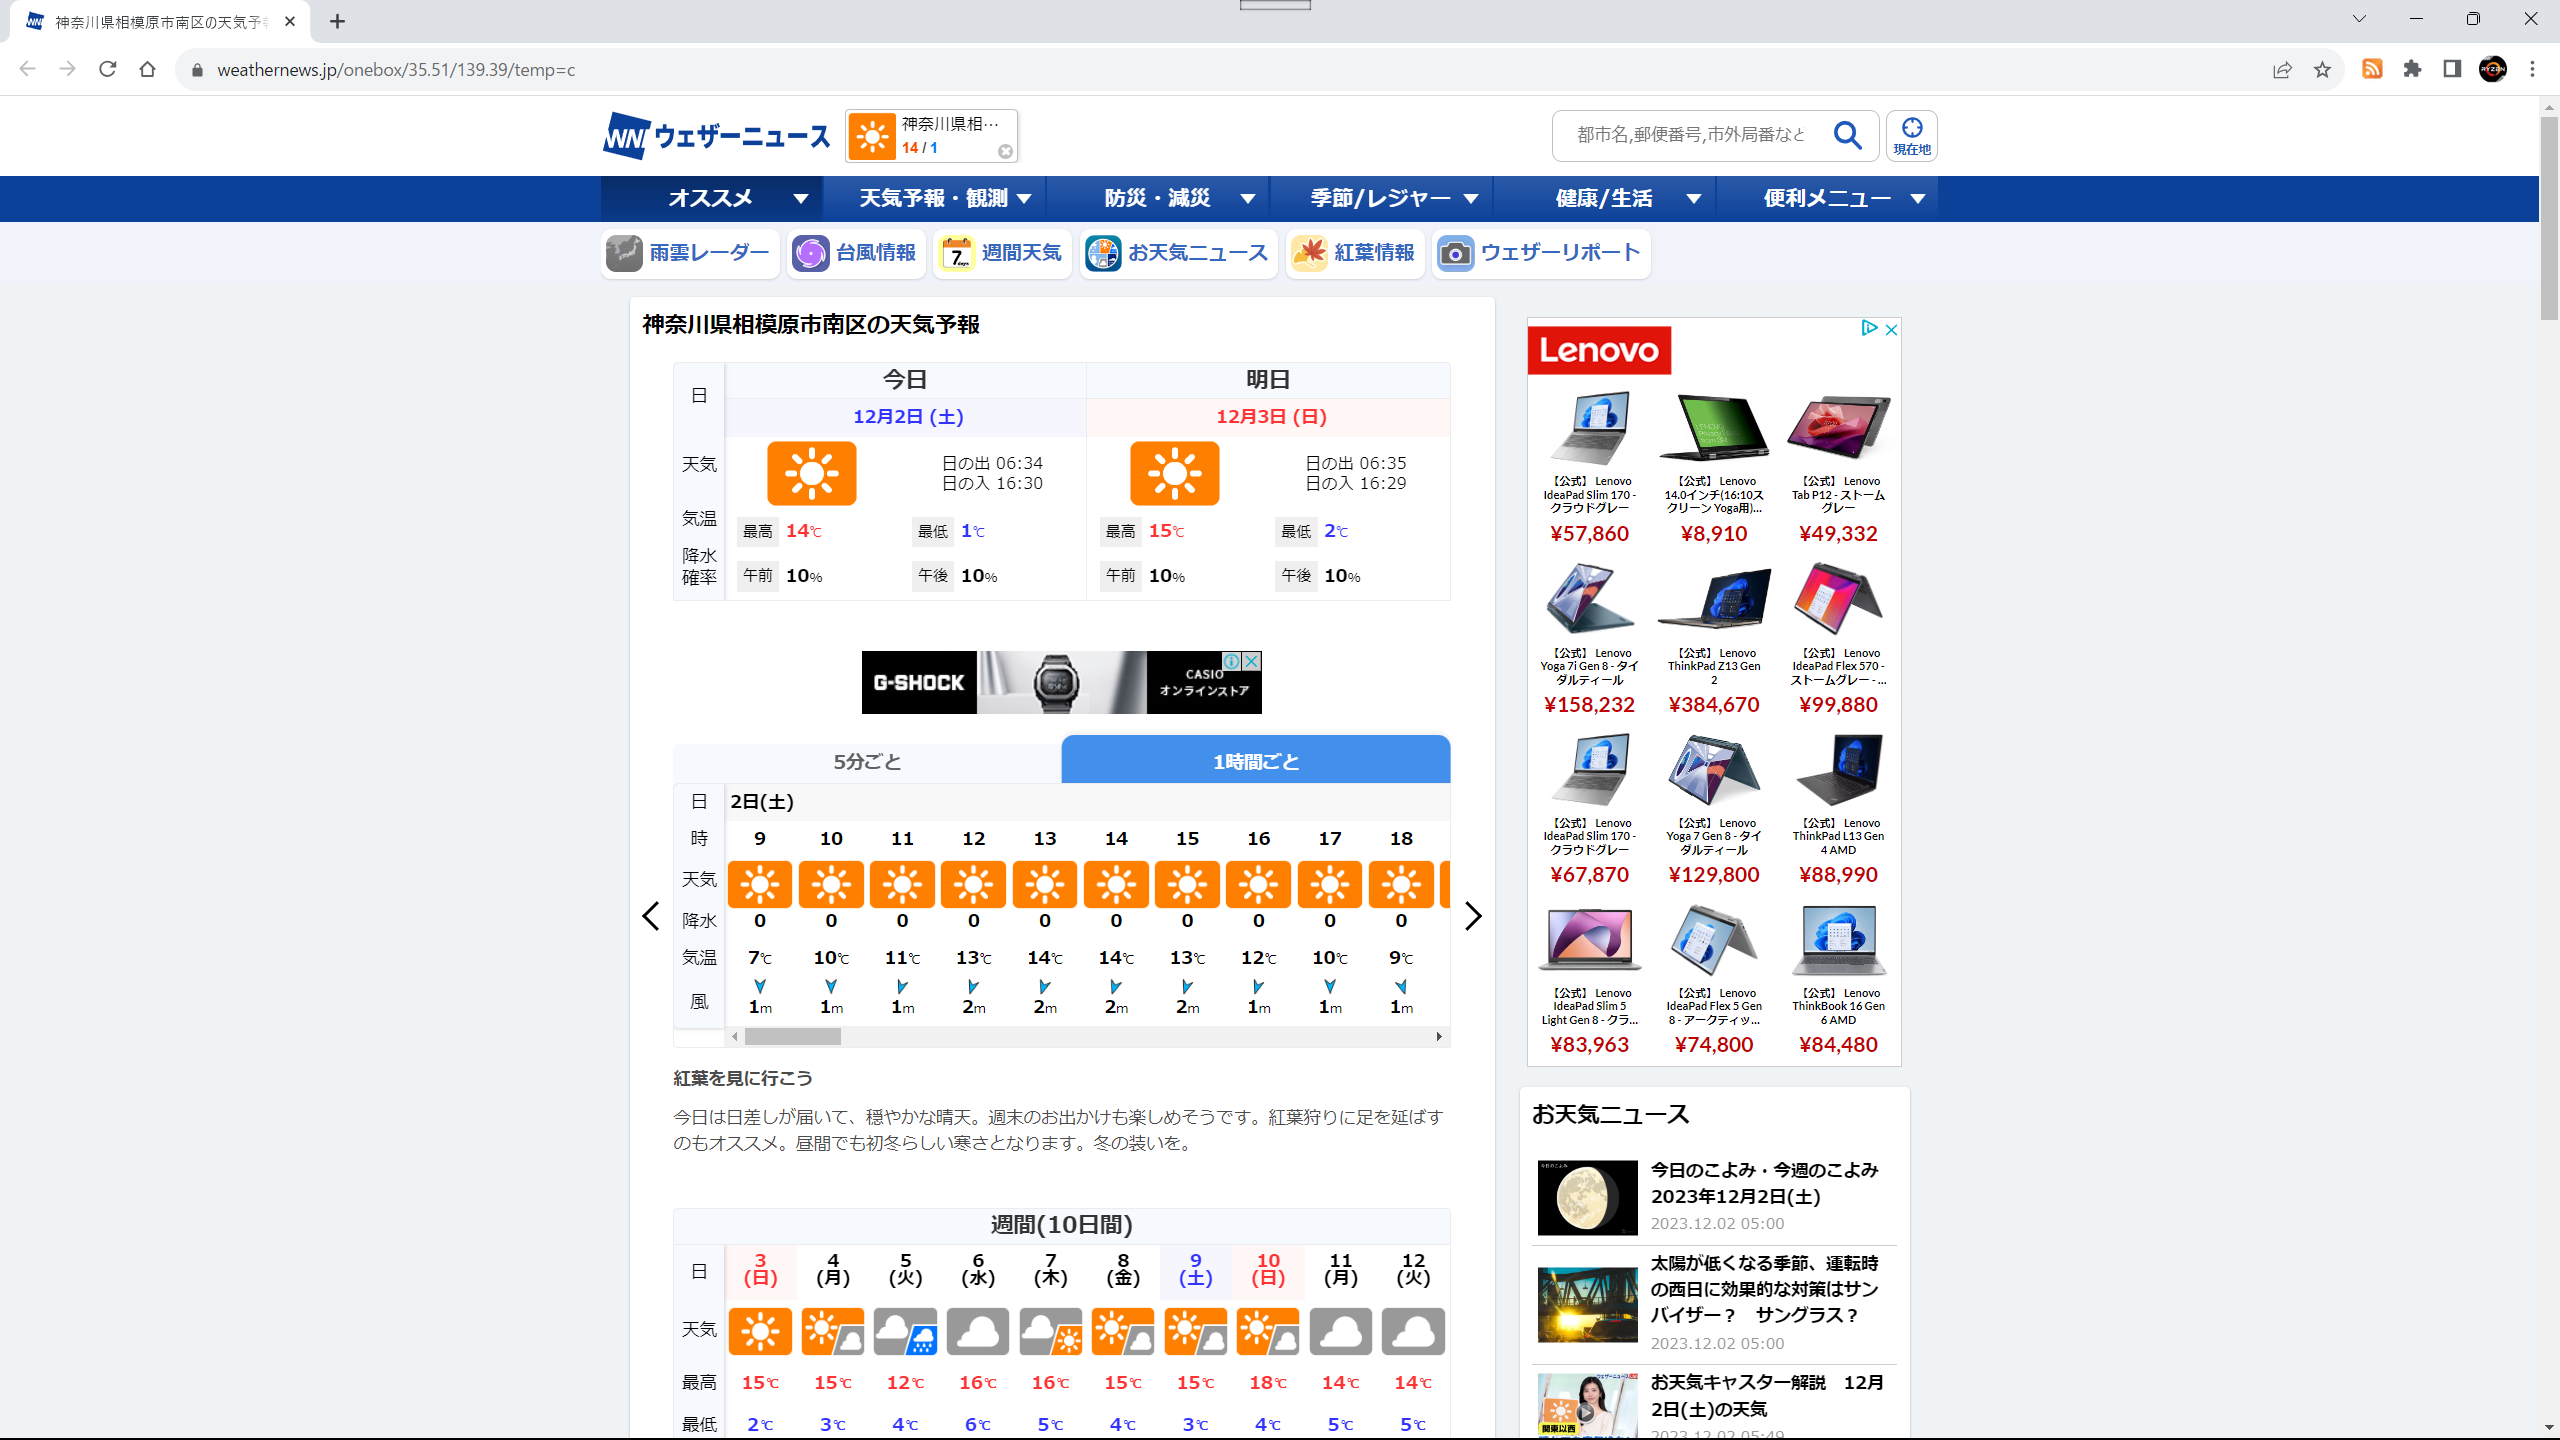Switch to the 5分ごと tab
Image resolution: width=2560 pixels, height=1440 pixels.
(x=867, y=761)
